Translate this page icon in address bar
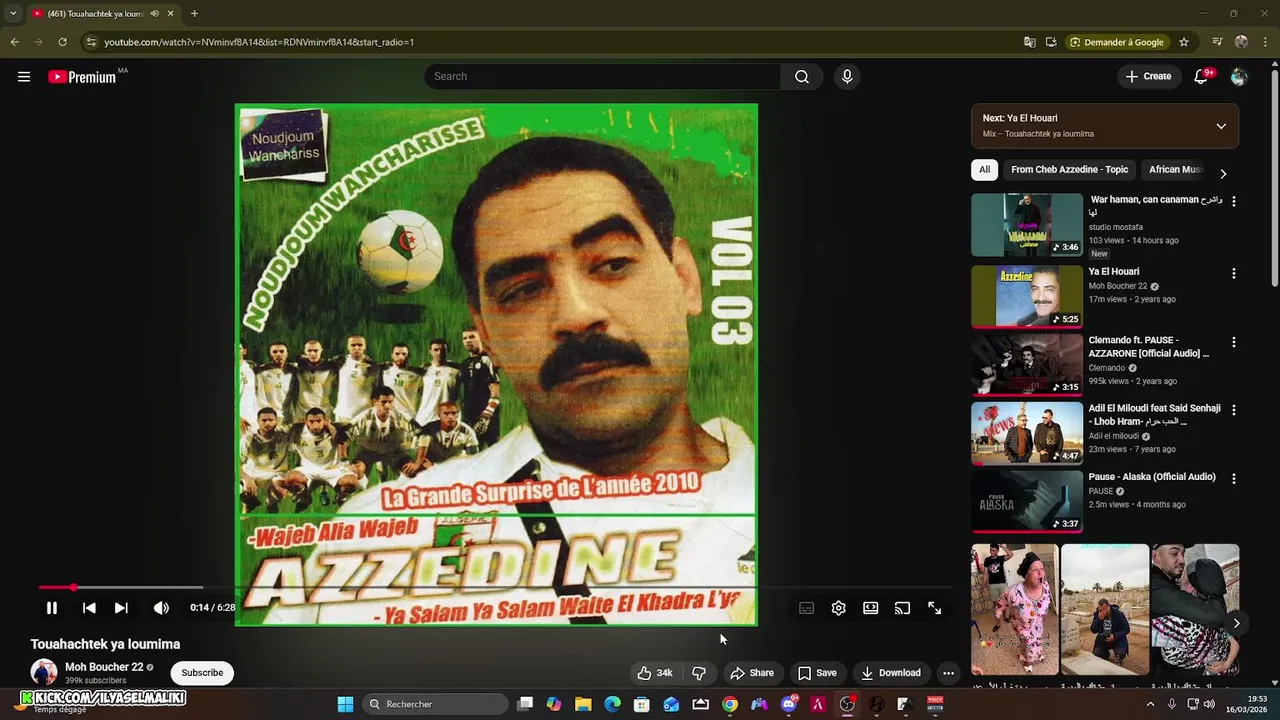This screenshot has width=1280, height=720. pyautogui.click(x=1030, y=42)
